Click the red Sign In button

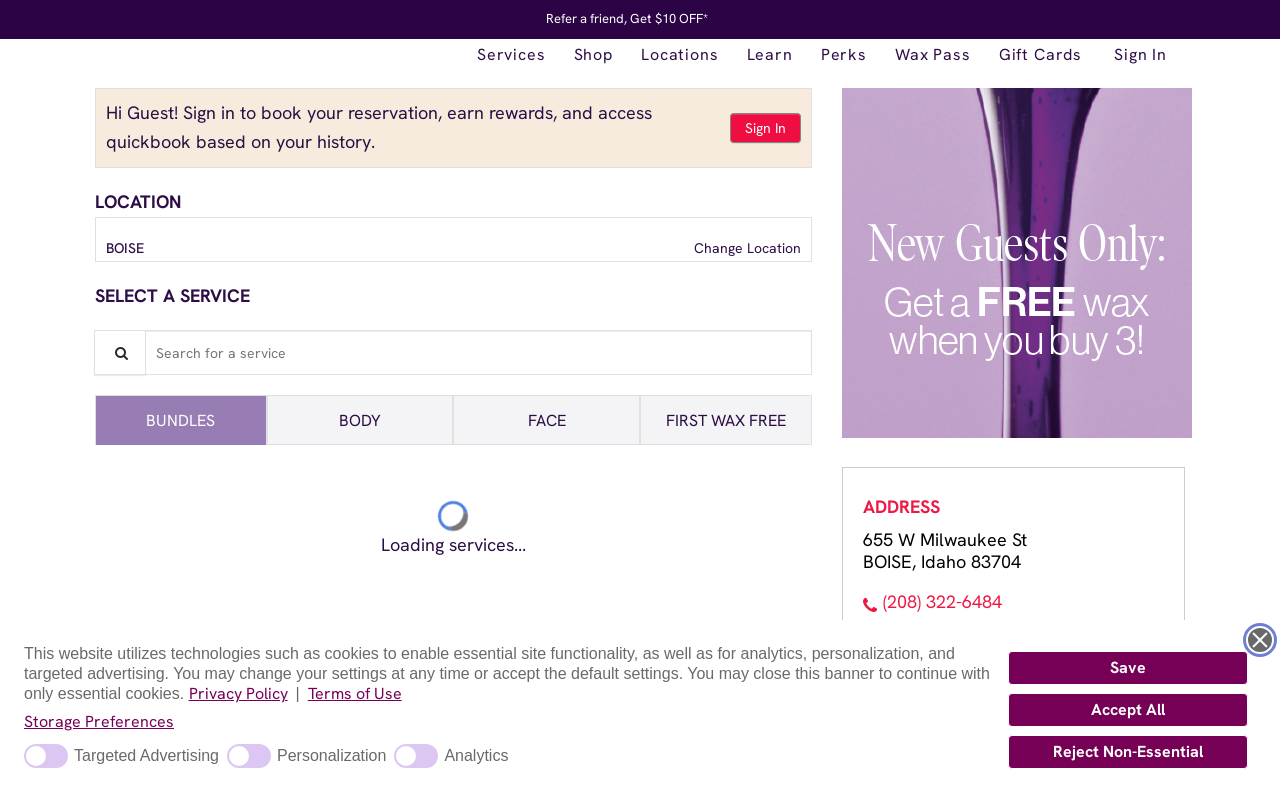765,128
